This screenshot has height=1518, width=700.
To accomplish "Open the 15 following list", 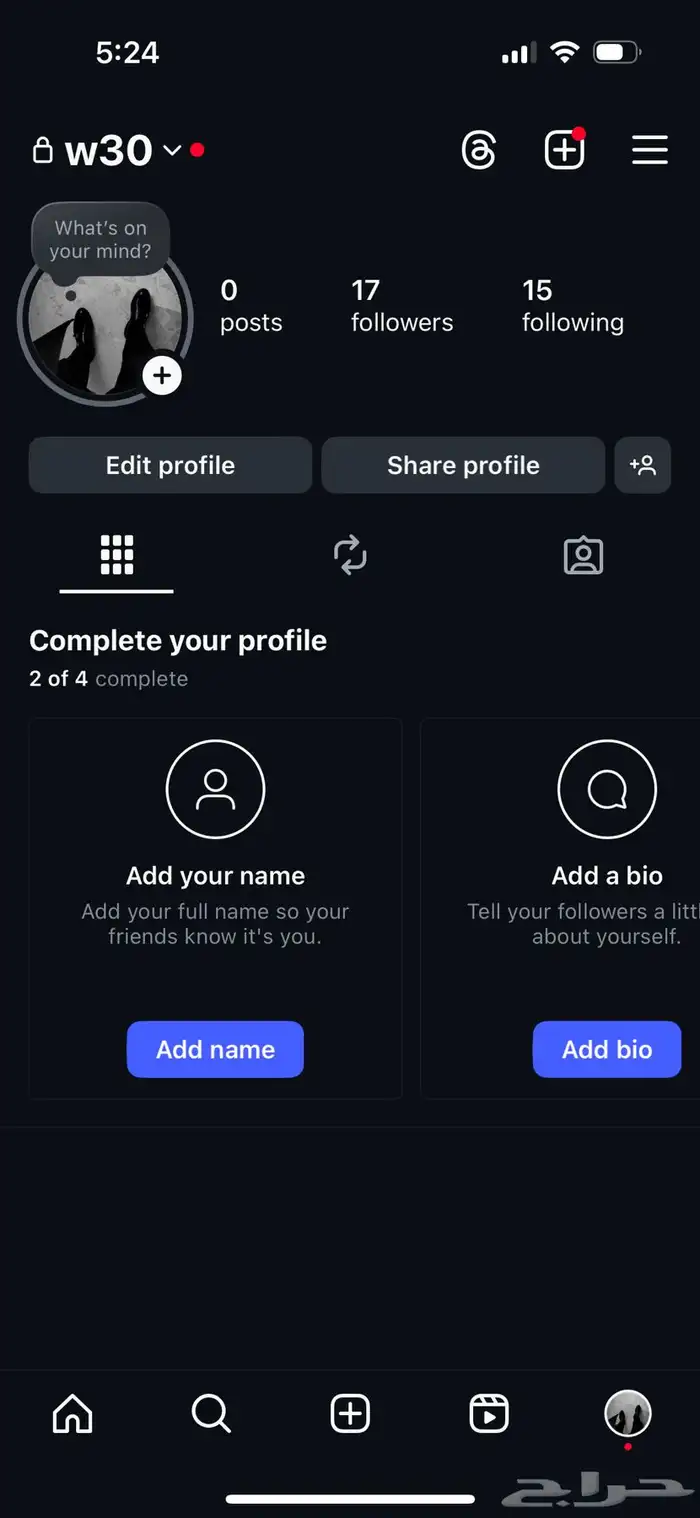I will (x=571, y=305).
